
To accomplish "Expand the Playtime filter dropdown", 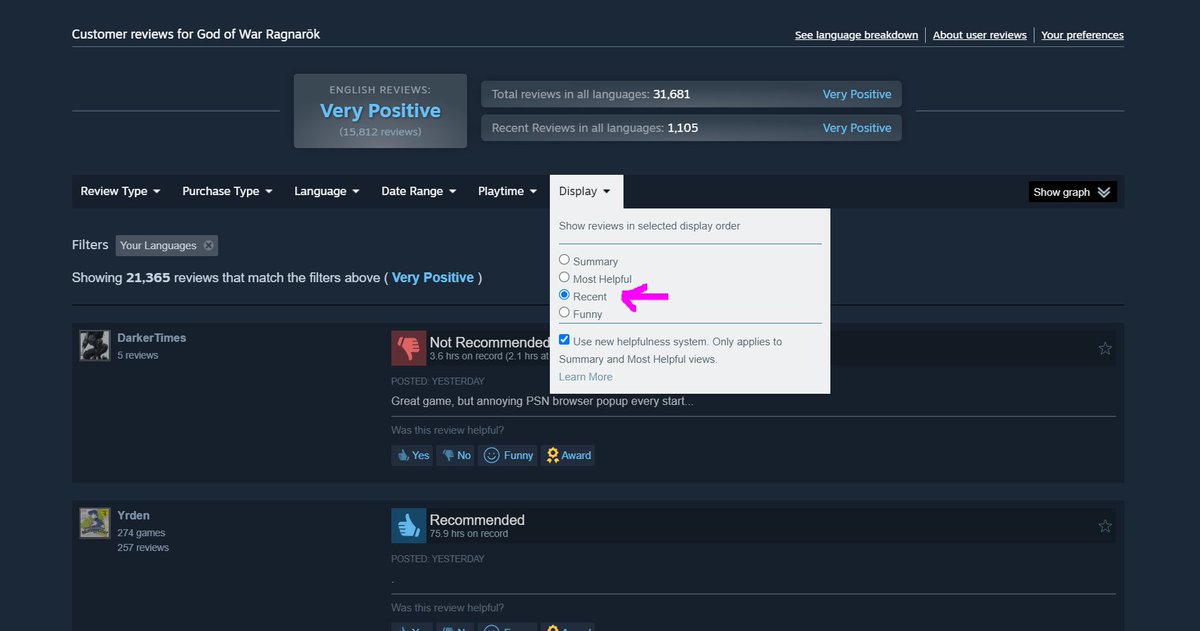I will coord(507,191).
